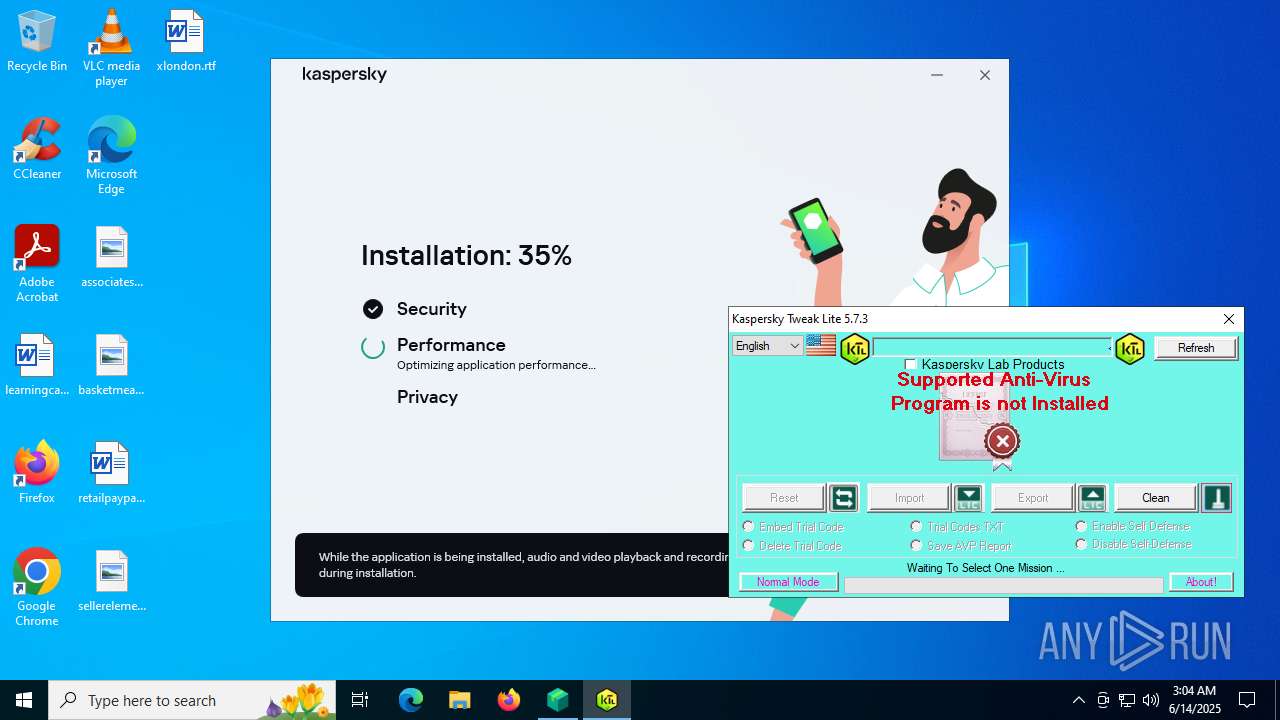Click the reset arrows icon next to Reset
Image resolution: width=1280 pixels, height=720 pixels.
pos(844,498)
